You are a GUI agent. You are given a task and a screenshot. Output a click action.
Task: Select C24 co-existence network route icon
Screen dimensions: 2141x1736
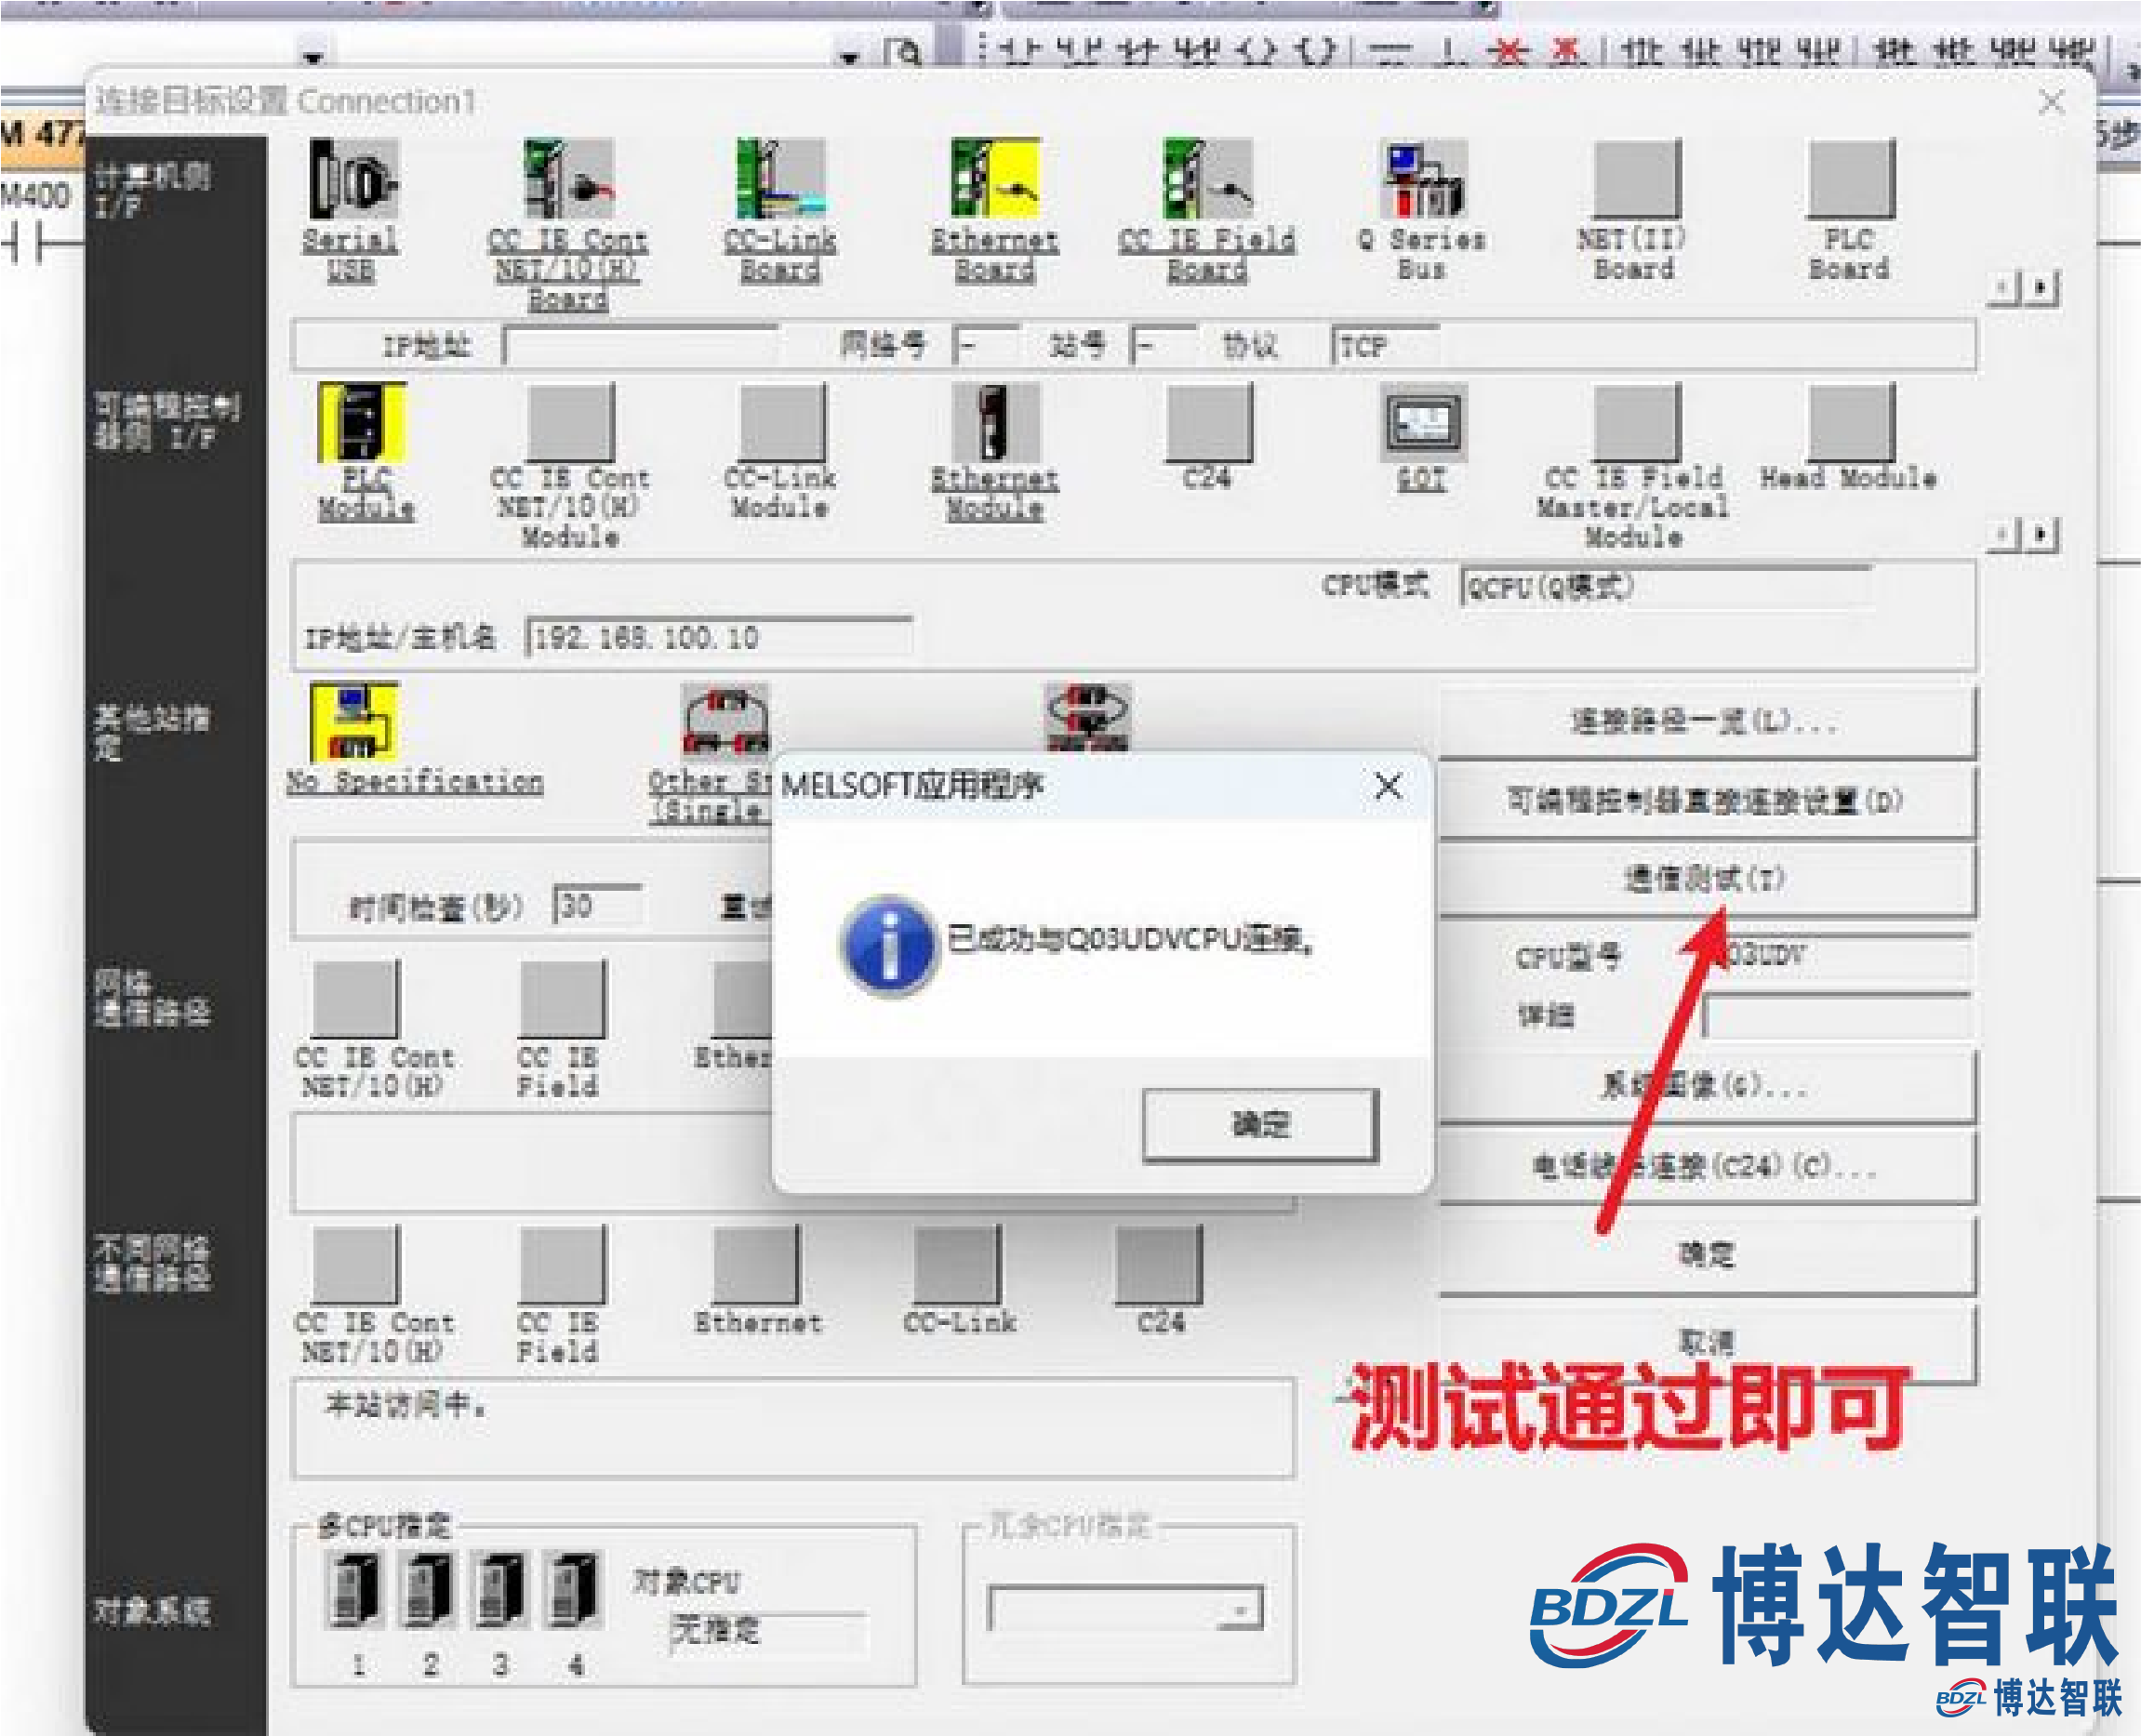pos(1159,1264)
